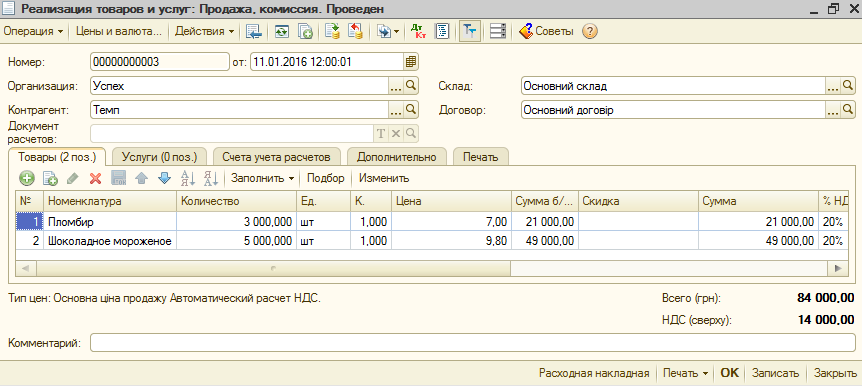Screen dimensions: 862x386
Task: Expand the Действия dropdown menu
Action: click(205, 31)
